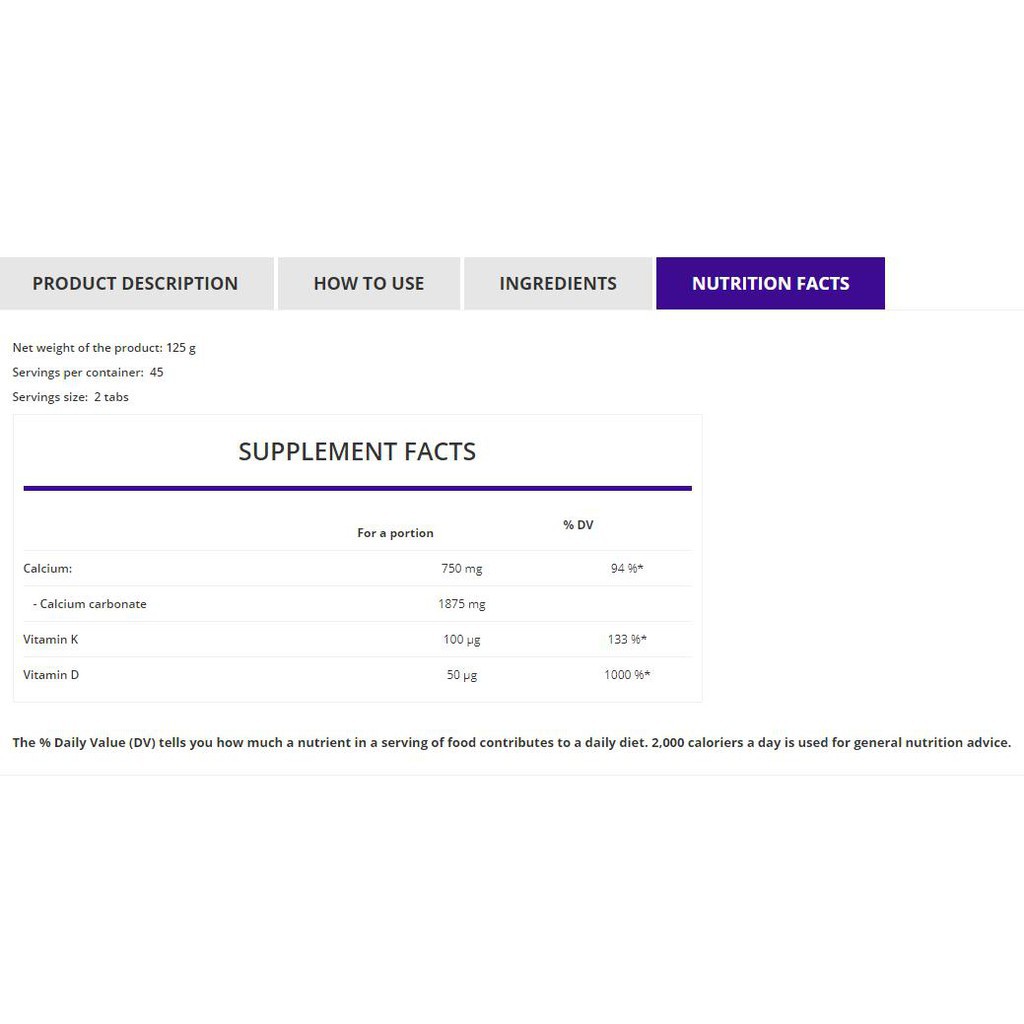Open the Product Description tab
Viewport: 1024px width, 1024px height.
tap(135, 283)
